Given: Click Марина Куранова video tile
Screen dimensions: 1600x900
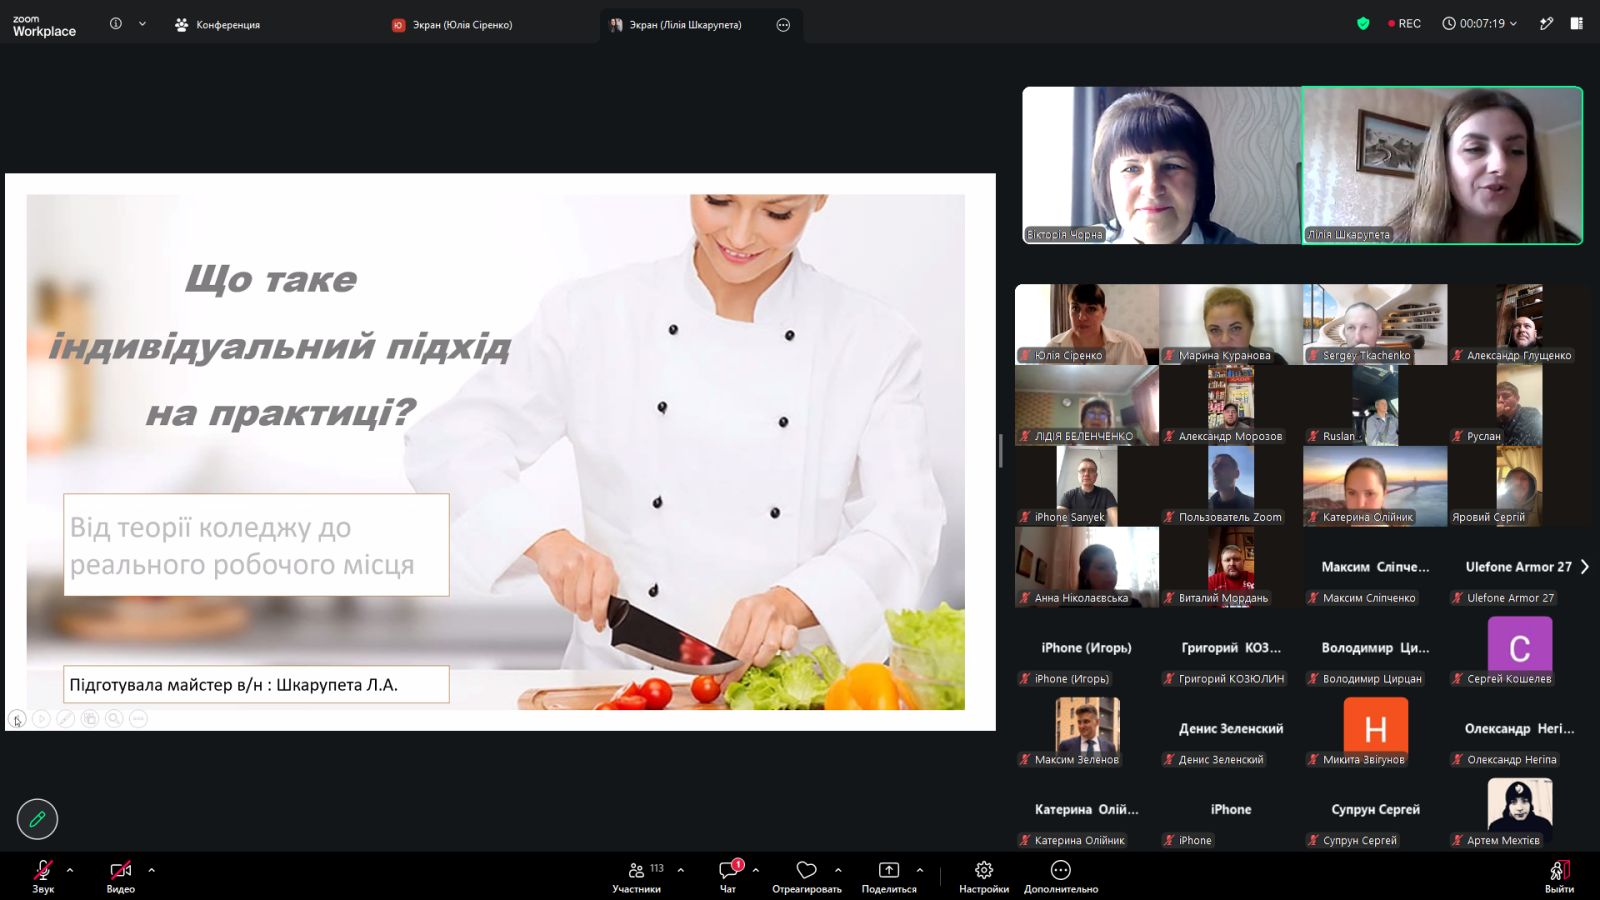Looking at the screenshot, I should pyautogui.click(x=1231, y=324).
